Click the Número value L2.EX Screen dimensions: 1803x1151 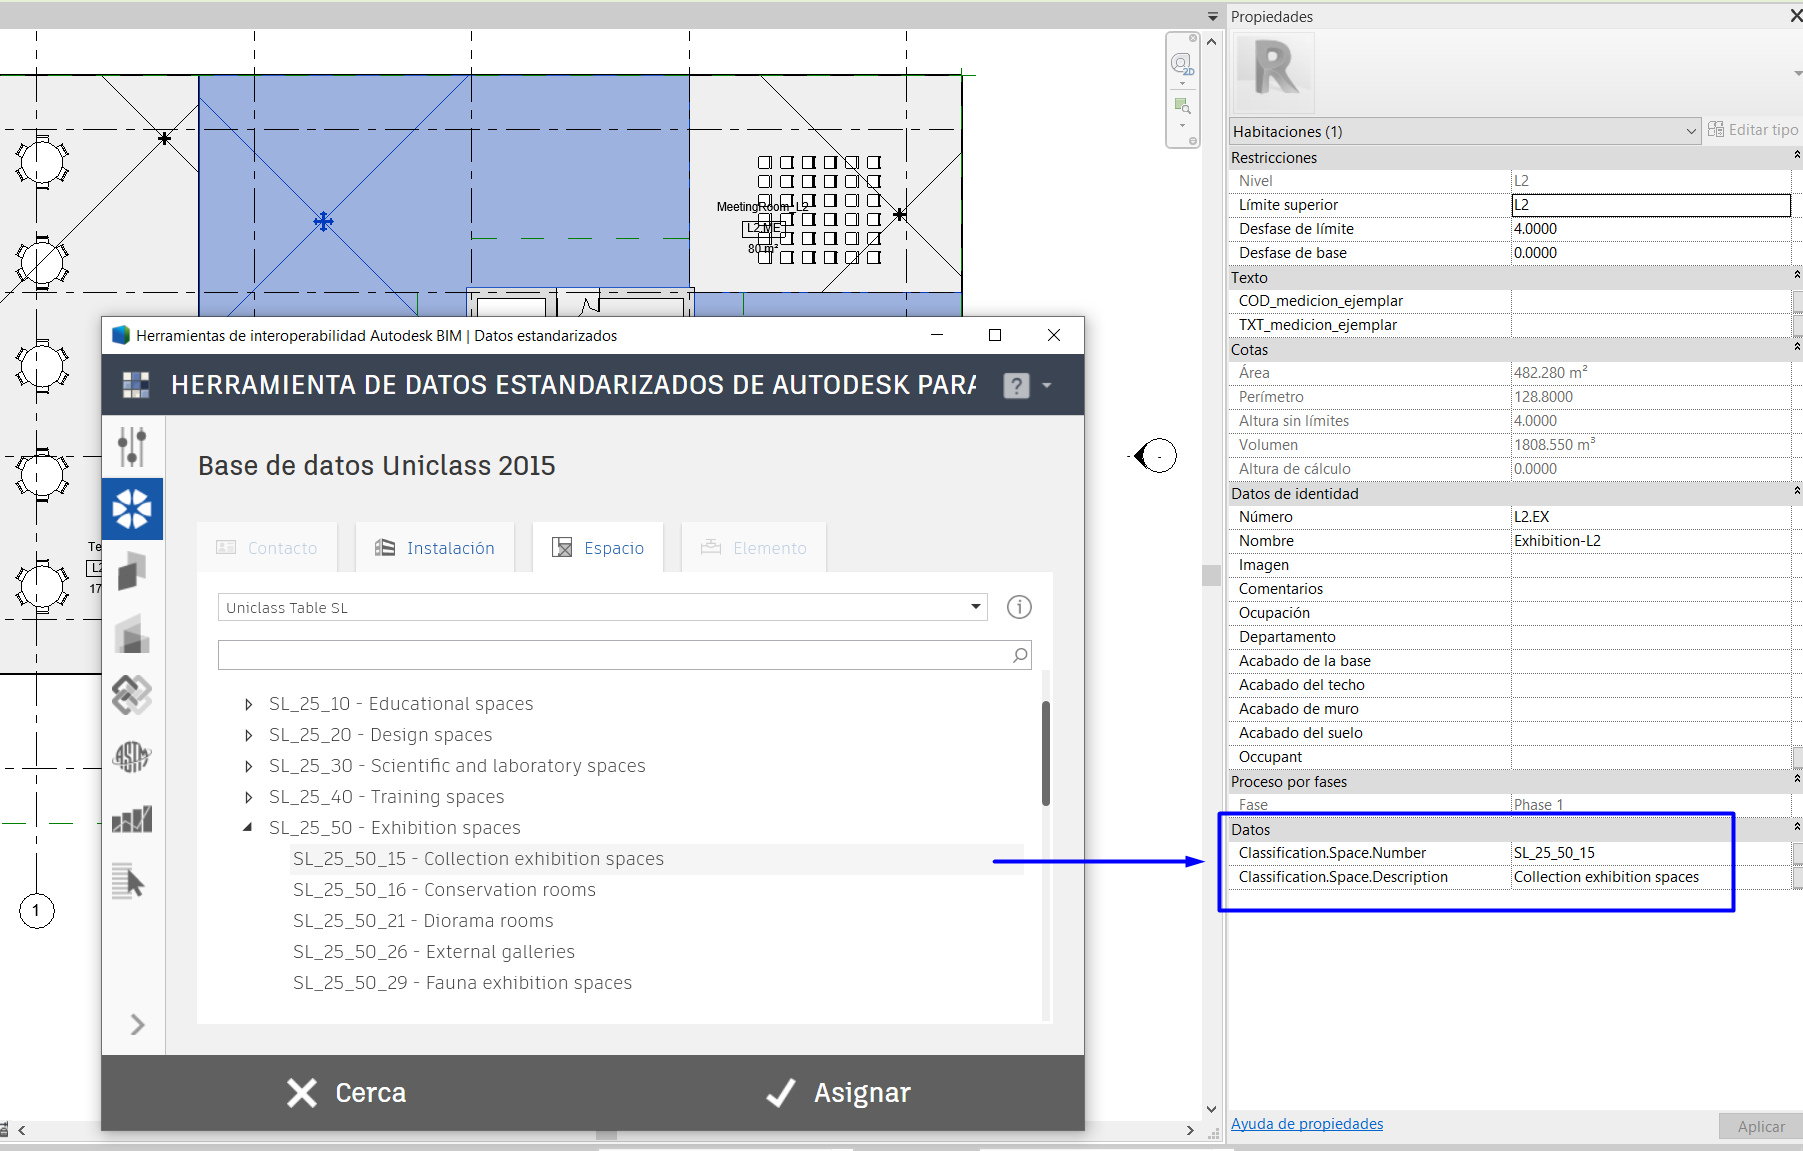click(x=1651, y=517)
